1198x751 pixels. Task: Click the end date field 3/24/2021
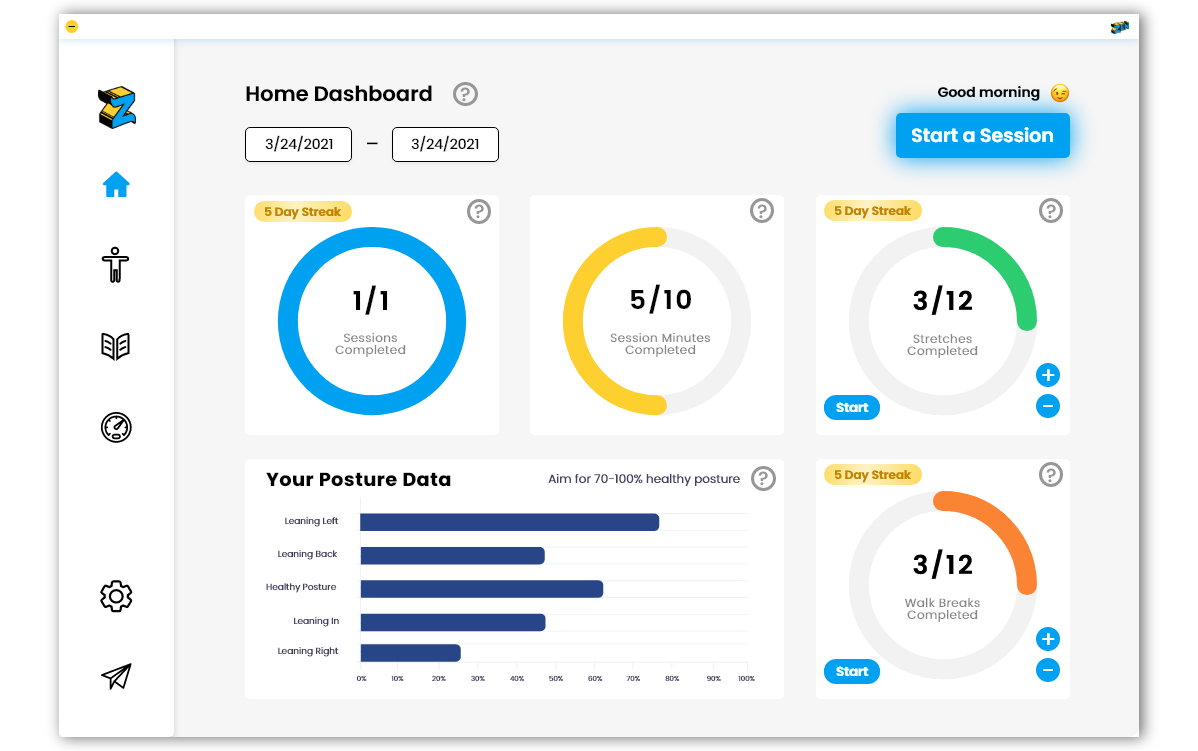[x=445, y=144]
